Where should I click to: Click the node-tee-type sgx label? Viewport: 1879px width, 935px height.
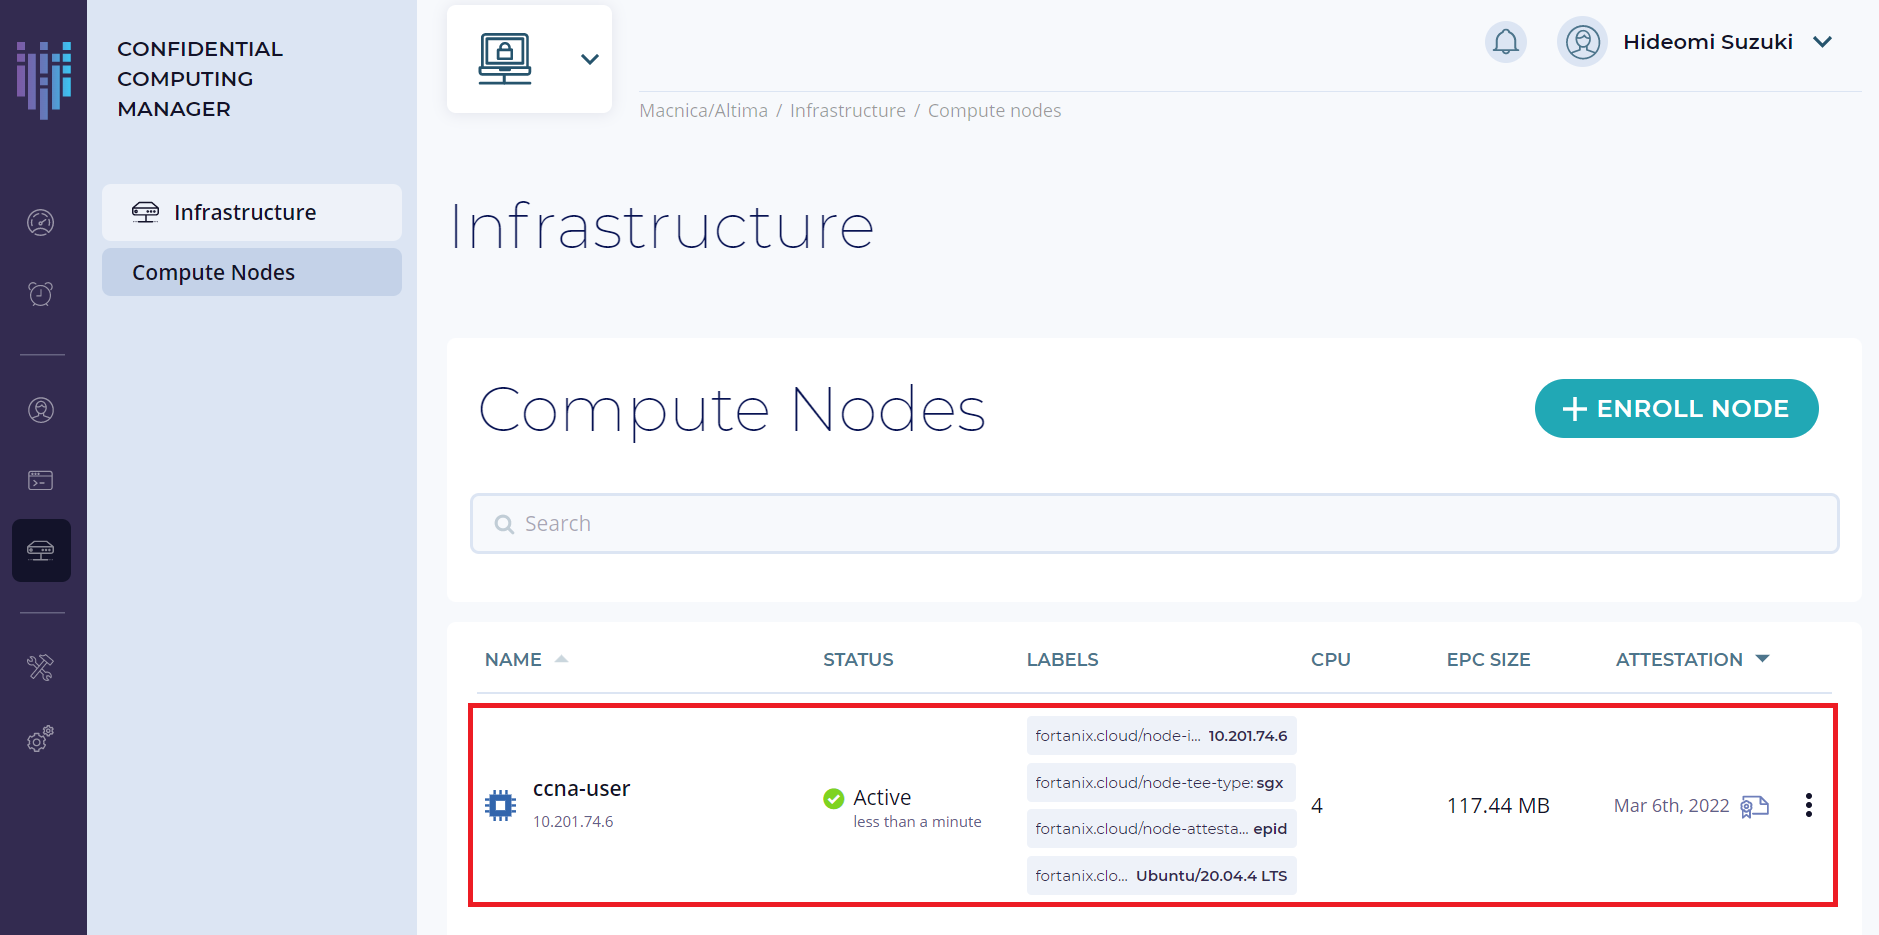pyautogui.click(x=1162, y=782)
